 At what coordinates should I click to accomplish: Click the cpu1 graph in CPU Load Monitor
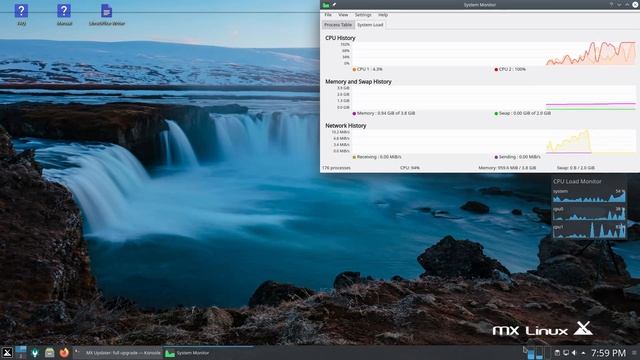tap(589, 231)
